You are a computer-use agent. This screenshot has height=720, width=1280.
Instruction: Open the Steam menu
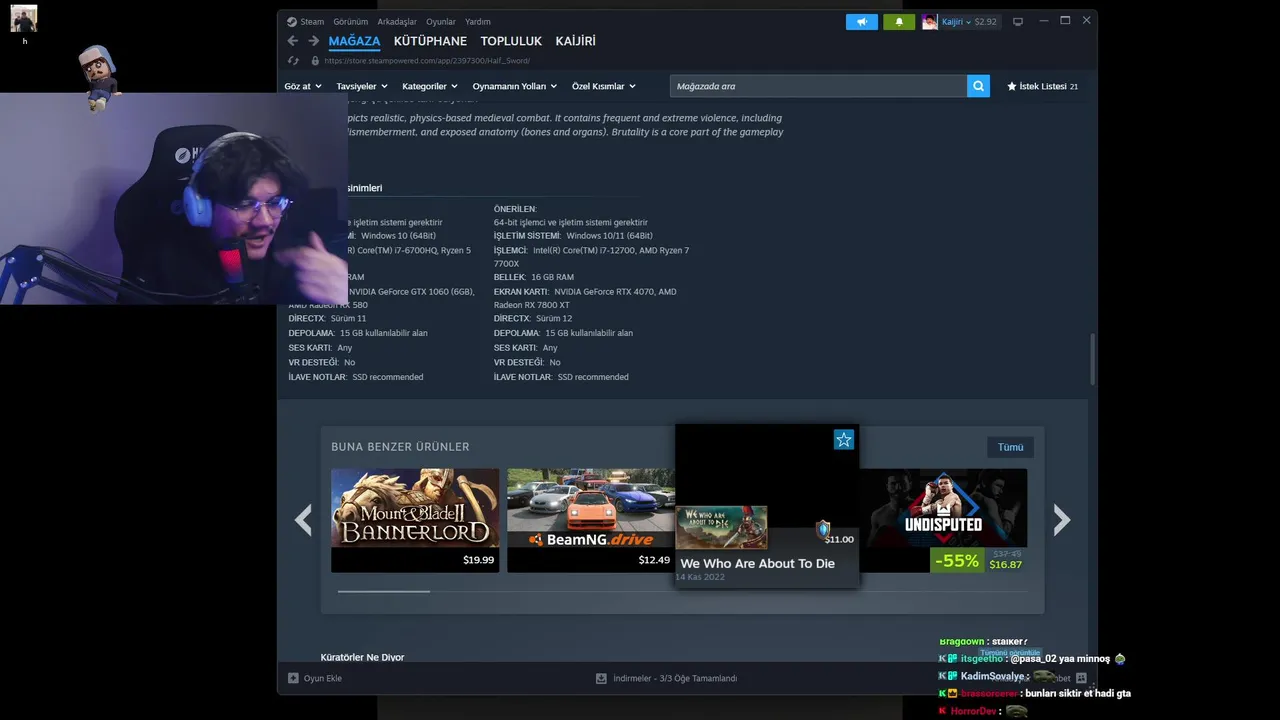click(312, 21)
